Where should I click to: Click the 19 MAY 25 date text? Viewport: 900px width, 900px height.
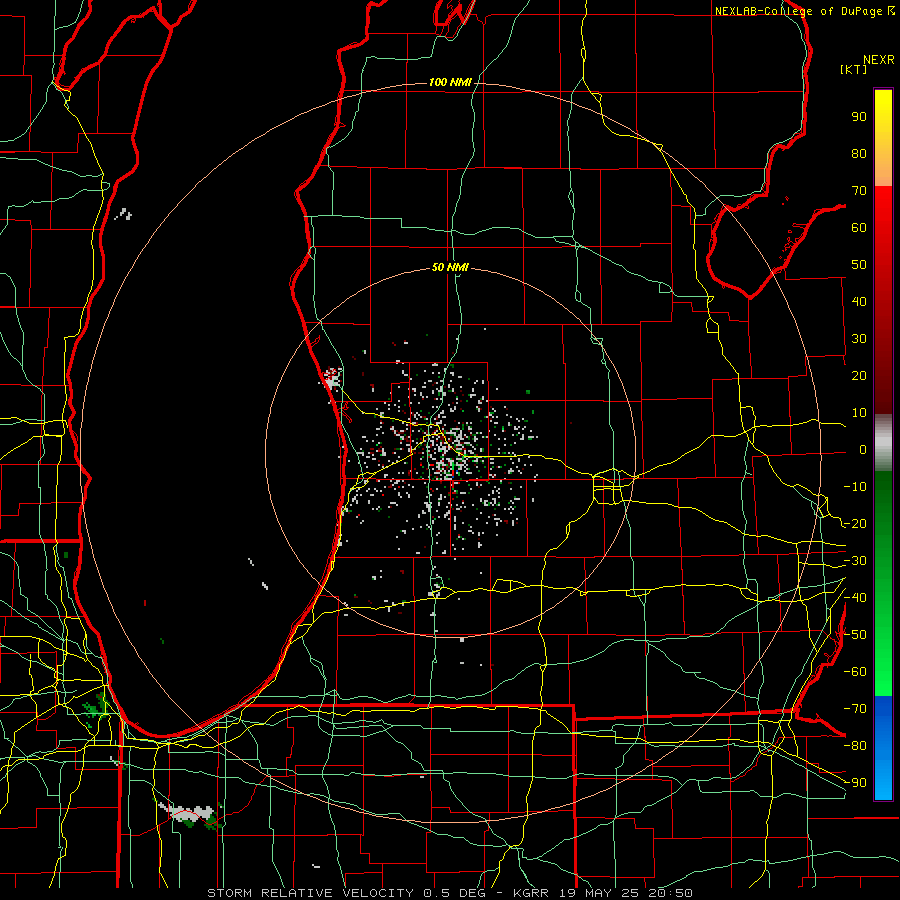coord(599,893)
